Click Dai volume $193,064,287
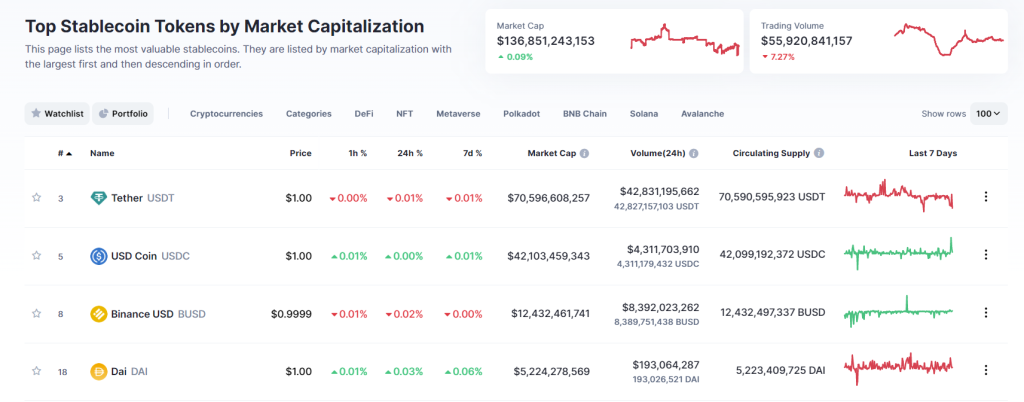Image resolution: width=1024 pixels, height=402 pixels. (665, 365)
